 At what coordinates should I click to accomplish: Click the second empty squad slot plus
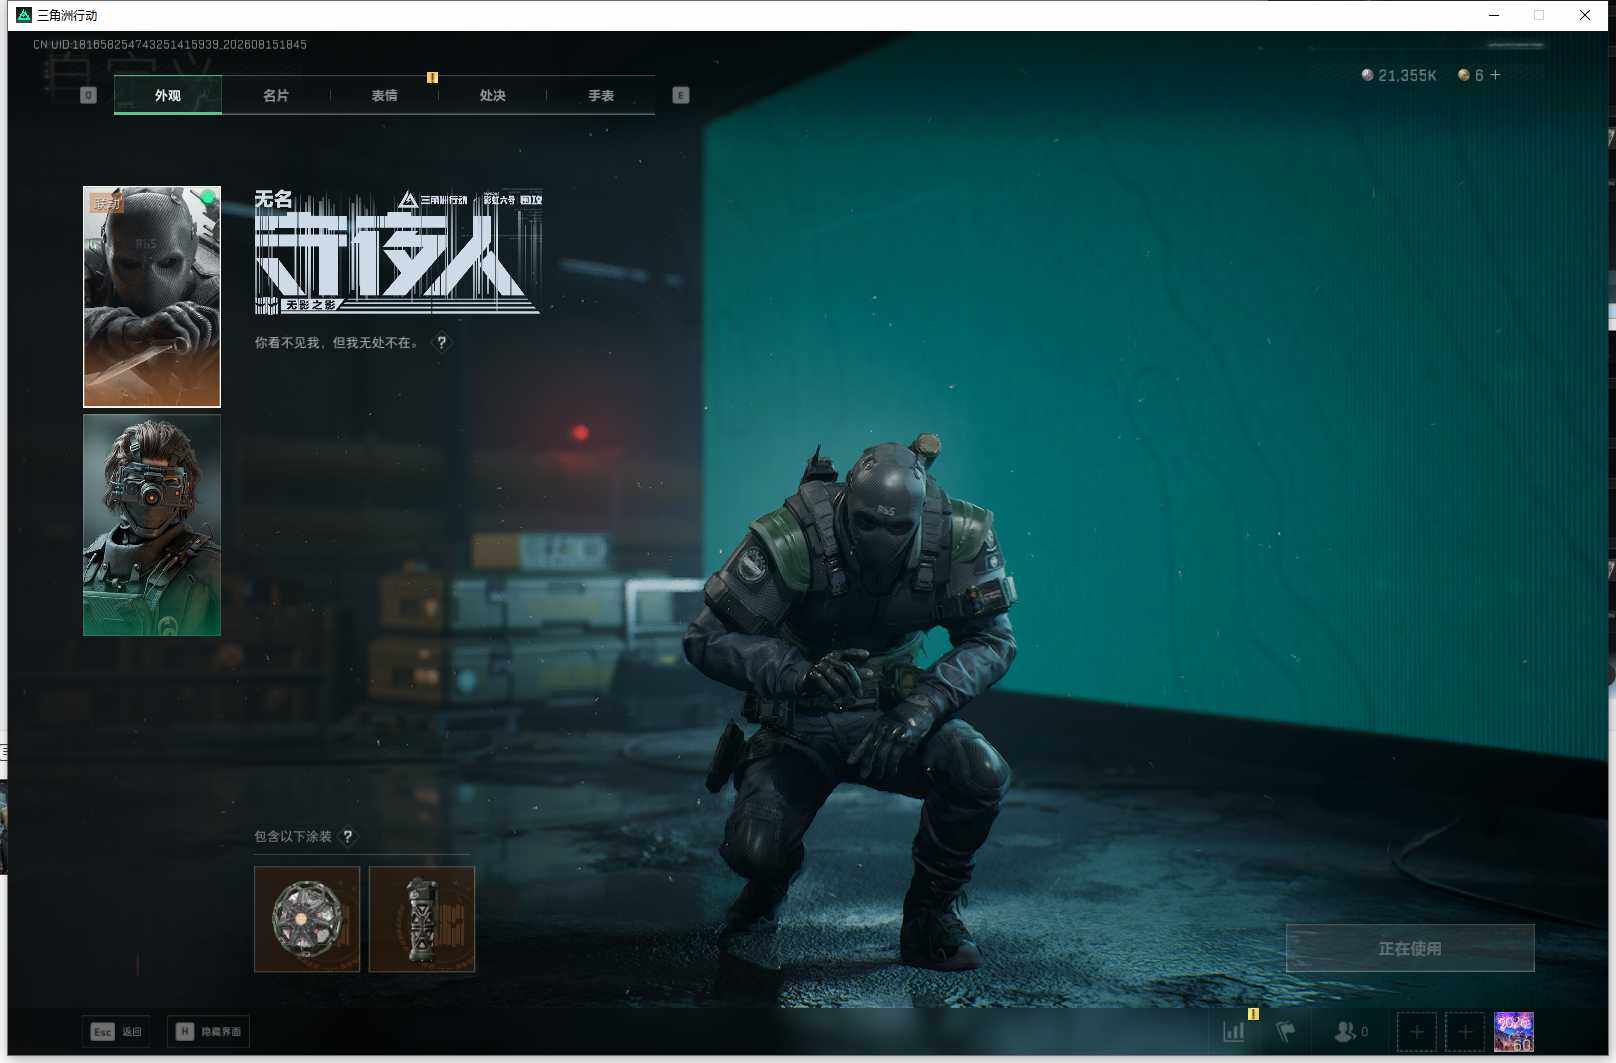1465,1032
